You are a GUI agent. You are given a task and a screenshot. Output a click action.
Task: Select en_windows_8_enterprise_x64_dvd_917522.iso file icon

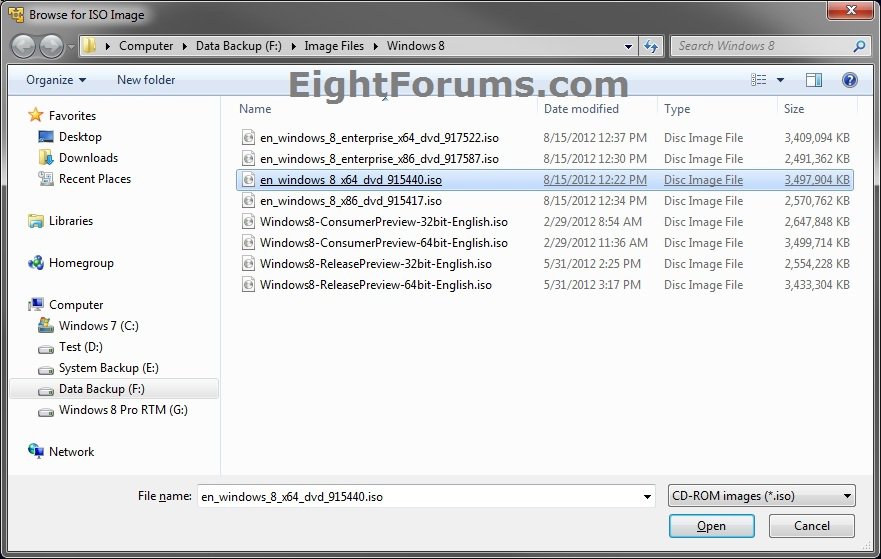pos(248,138)
